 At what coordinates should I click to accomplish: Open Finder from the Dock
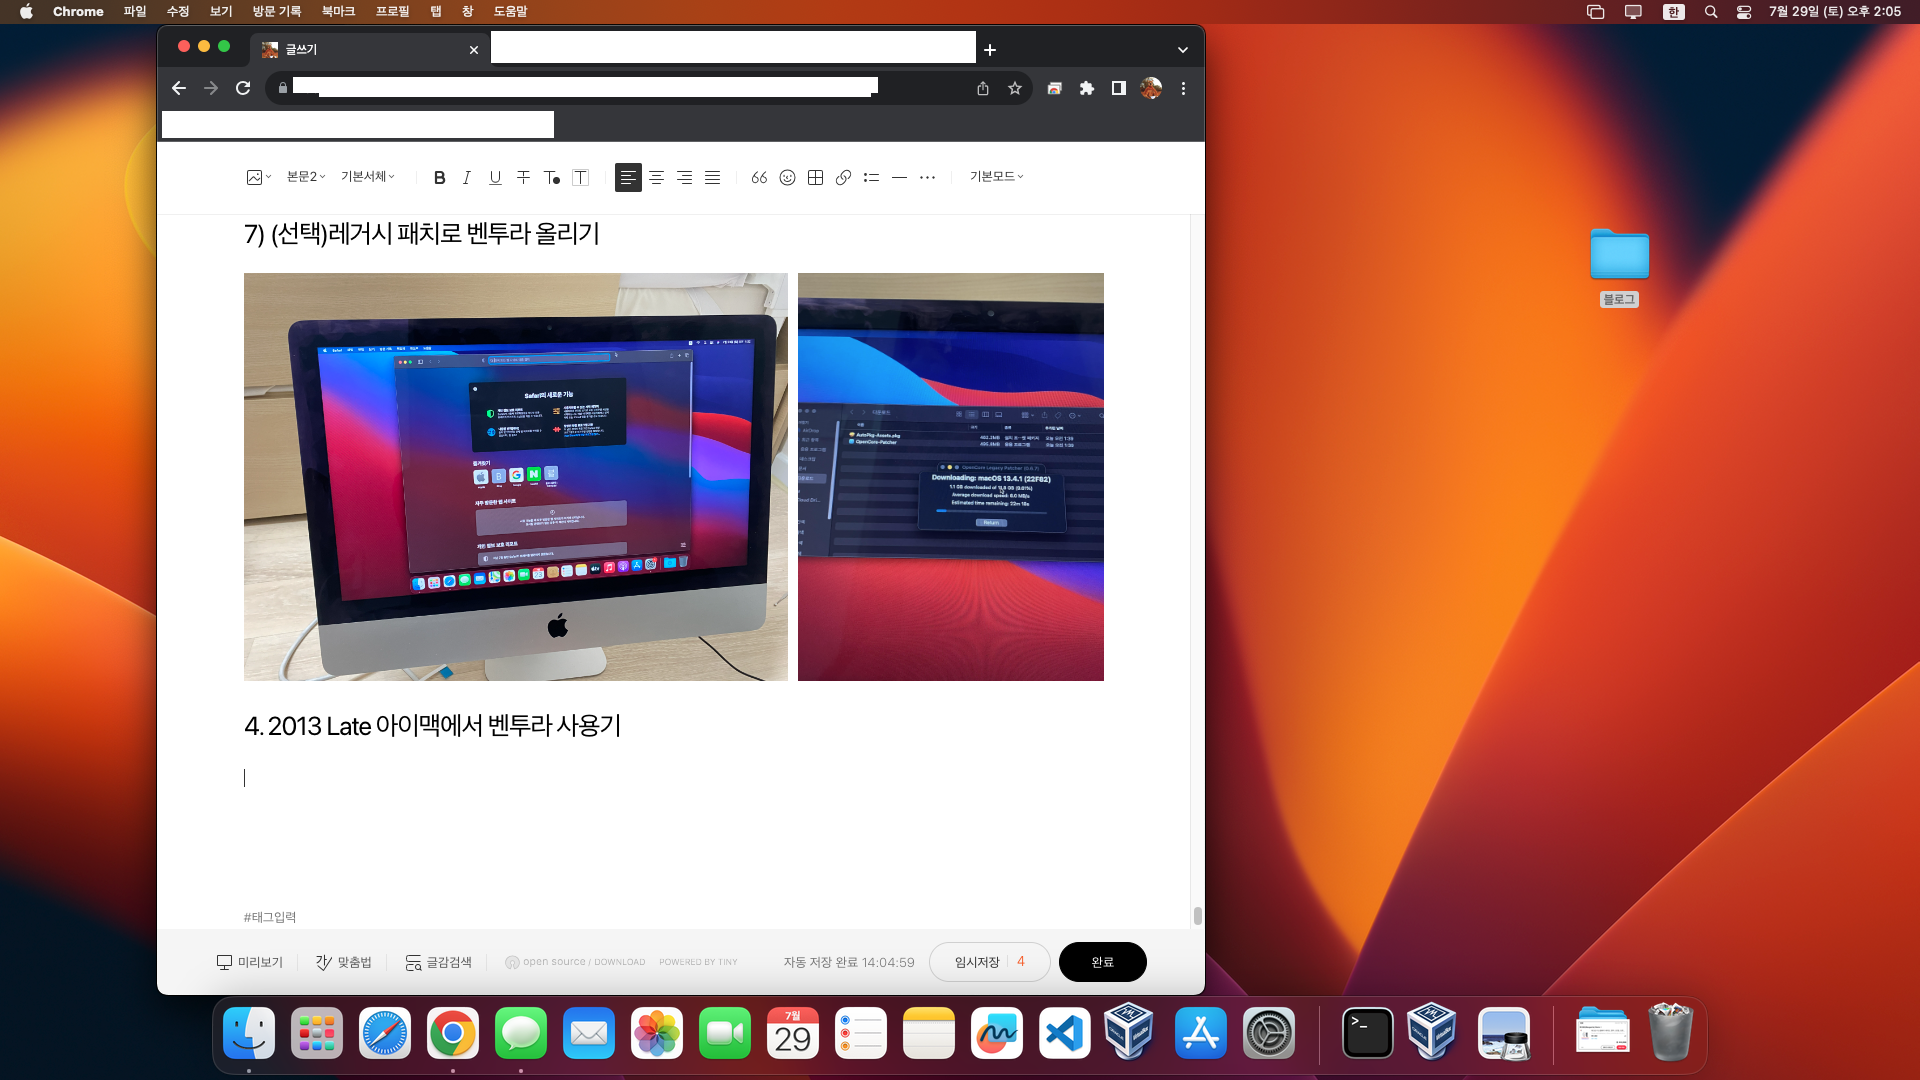pyautogui.click(x=249, y=1033)
